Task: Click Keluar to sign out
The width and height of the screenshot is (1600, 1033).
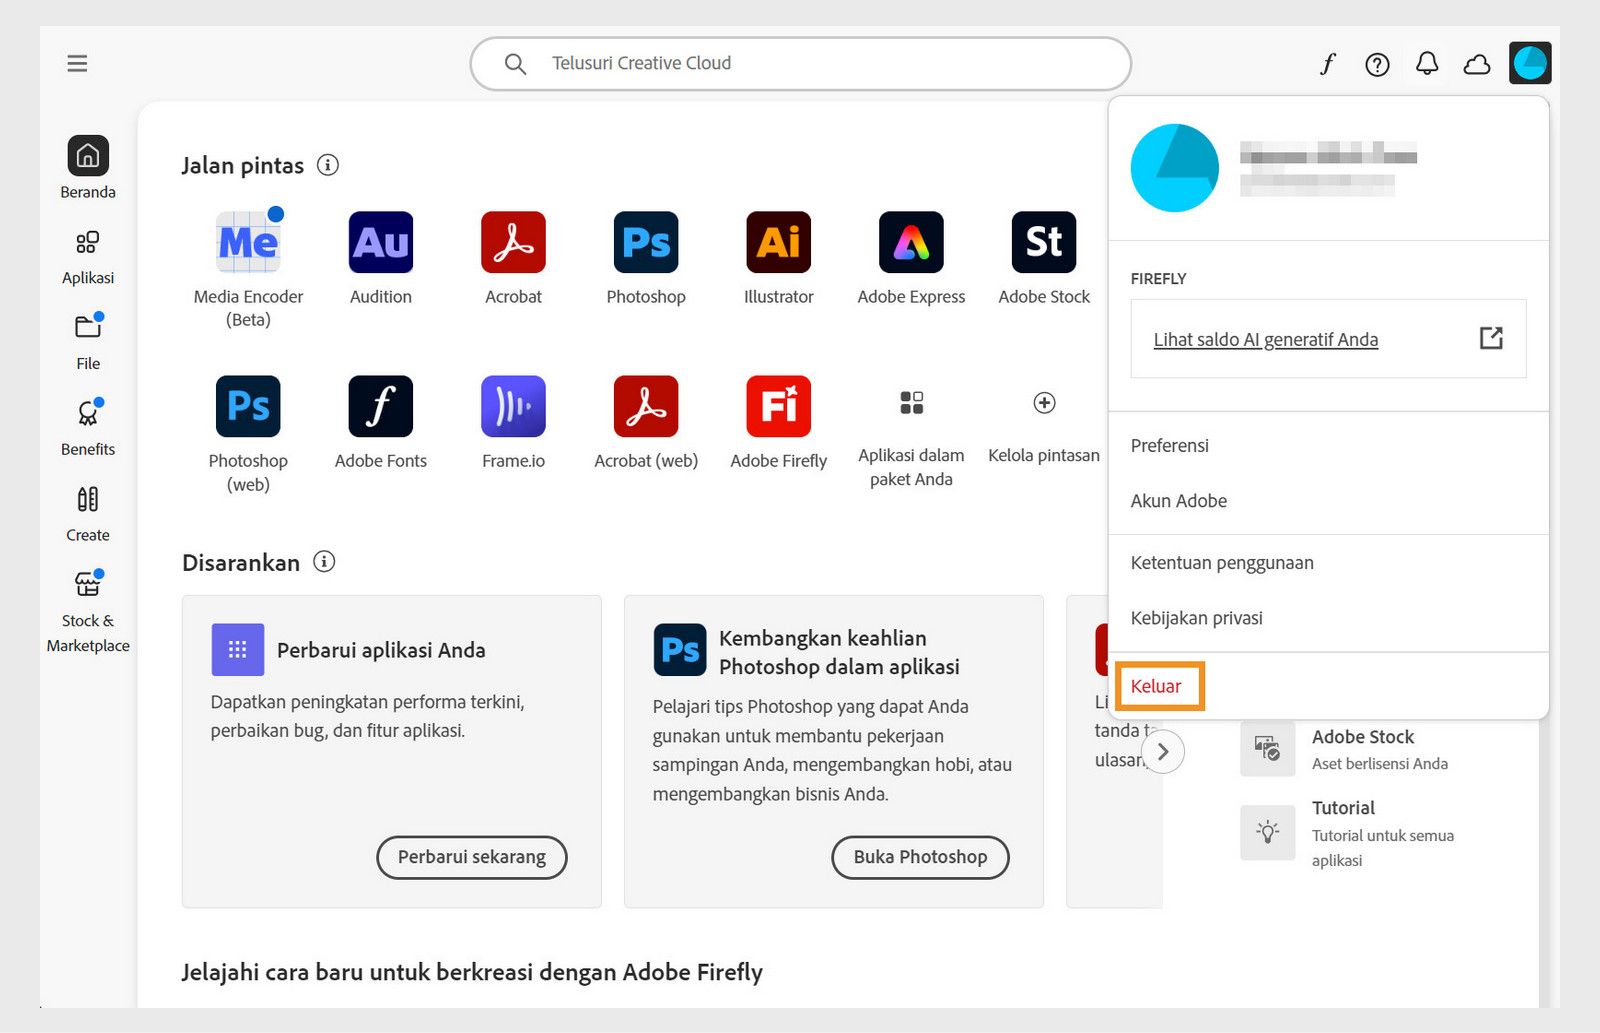Action: click(x=1156, y=687)
